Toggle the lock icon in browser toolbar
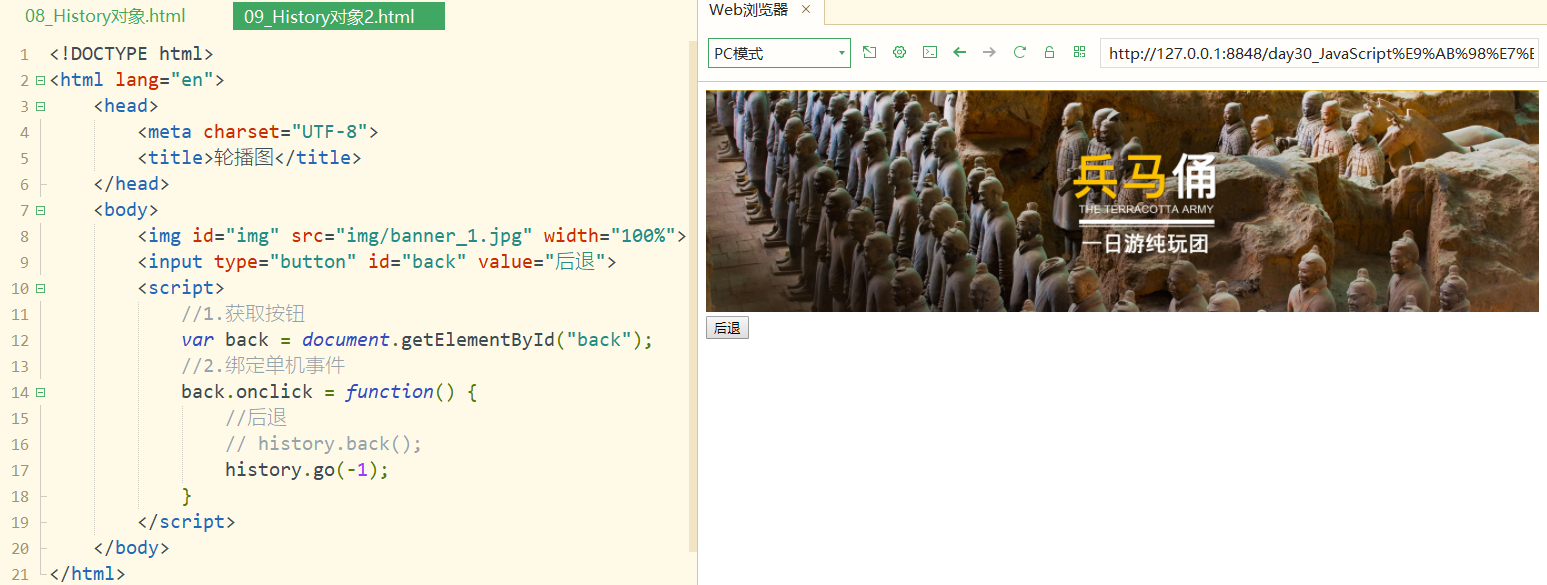1547x585 pixels. (1049, 52)
